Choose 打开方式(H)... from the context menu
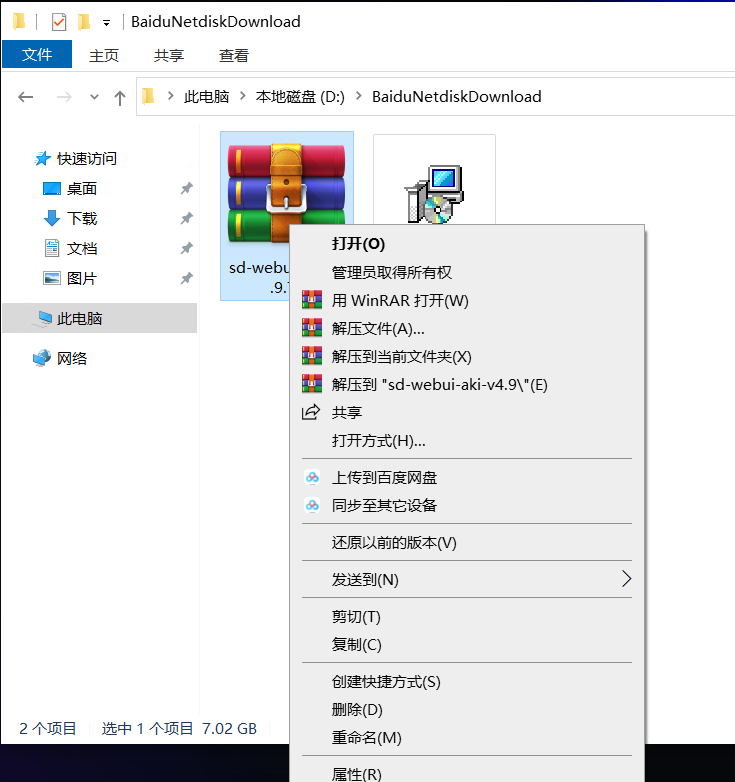Viewport: 735px width, 782px height. point(467,440)
